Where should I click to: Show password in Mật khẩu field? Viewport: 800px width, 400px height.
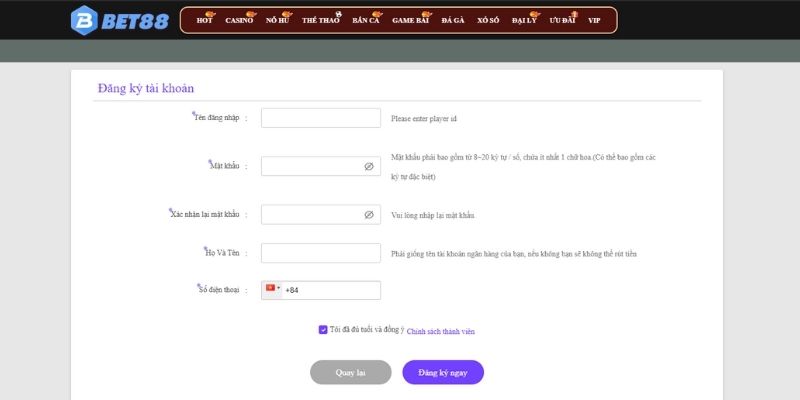coord(368,166)
